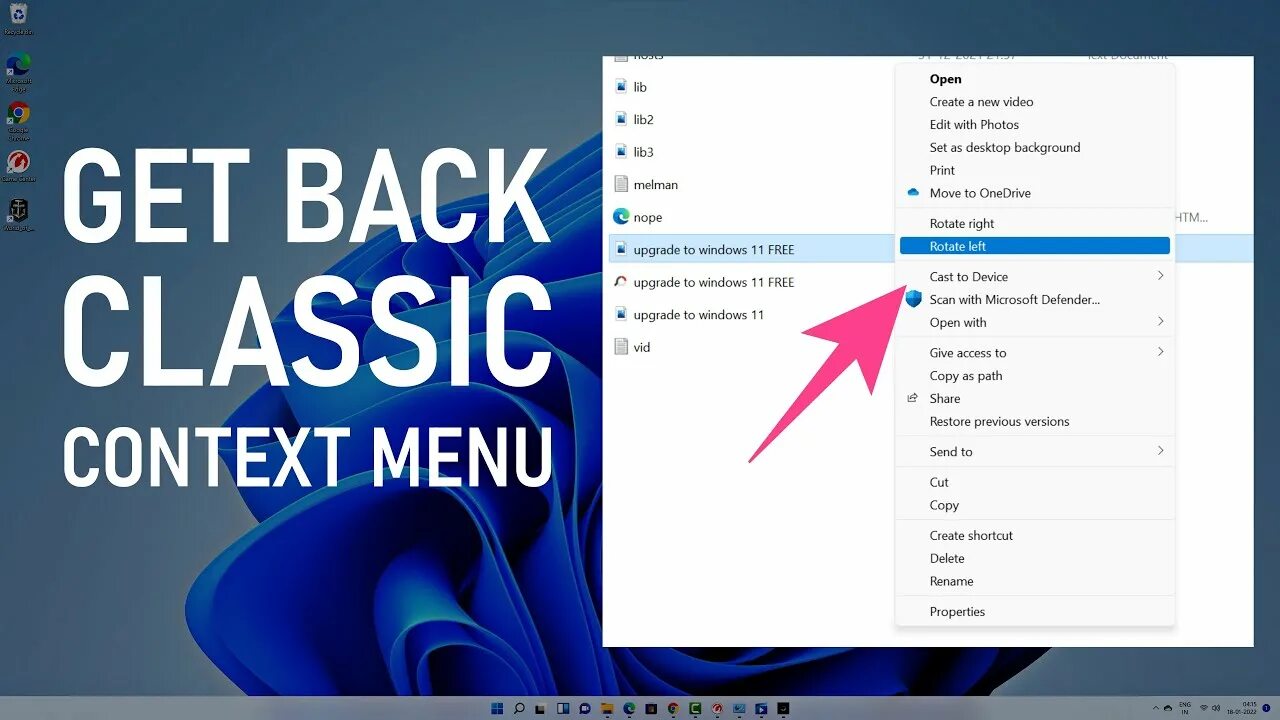Launch Microsoft Edge from the taskbar
This screenshot has width=1280, height=720.
(629, 708)
